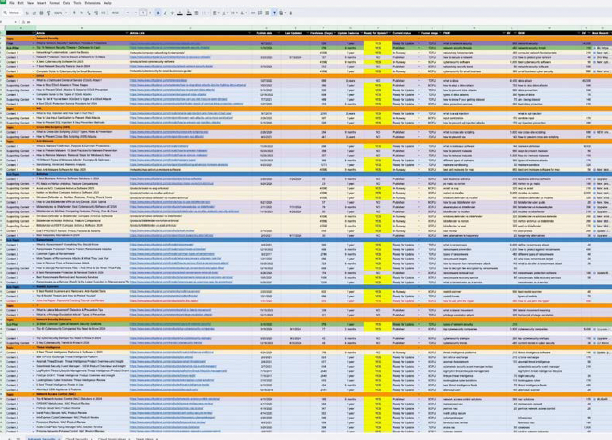This screenshot has width=612, height=440.
Task: Toggle strikethrough formatting in toolbar
Action: click(x=172, y=13)
